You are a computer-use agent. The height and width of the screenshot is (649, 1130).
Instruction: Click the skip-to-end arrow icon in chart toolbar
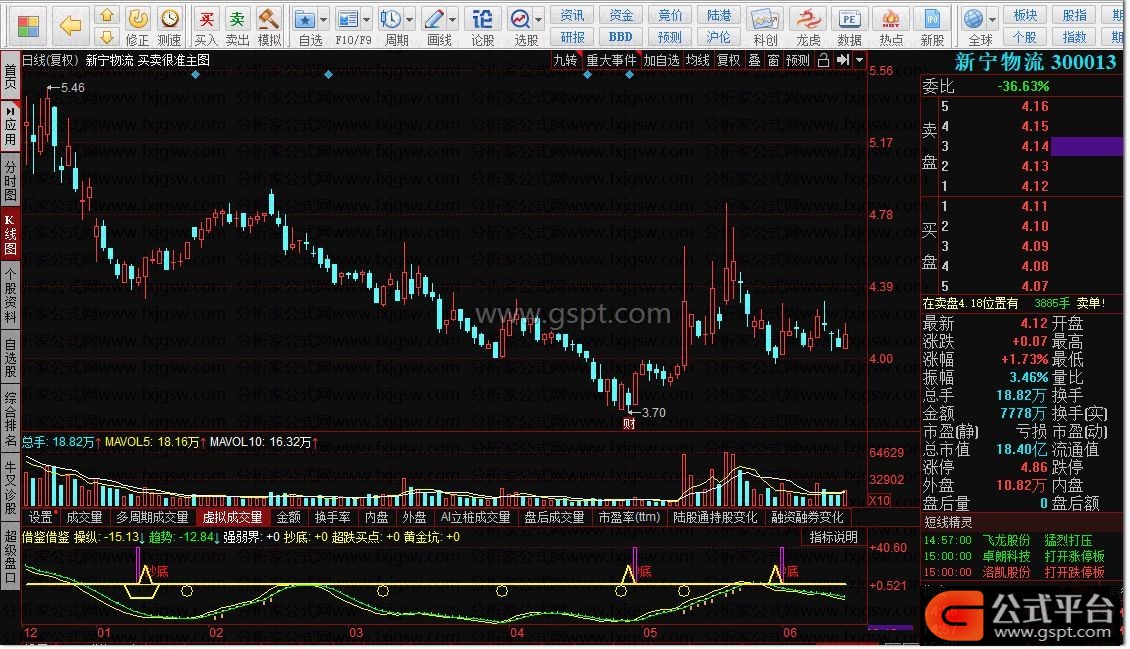pos(842,61)
